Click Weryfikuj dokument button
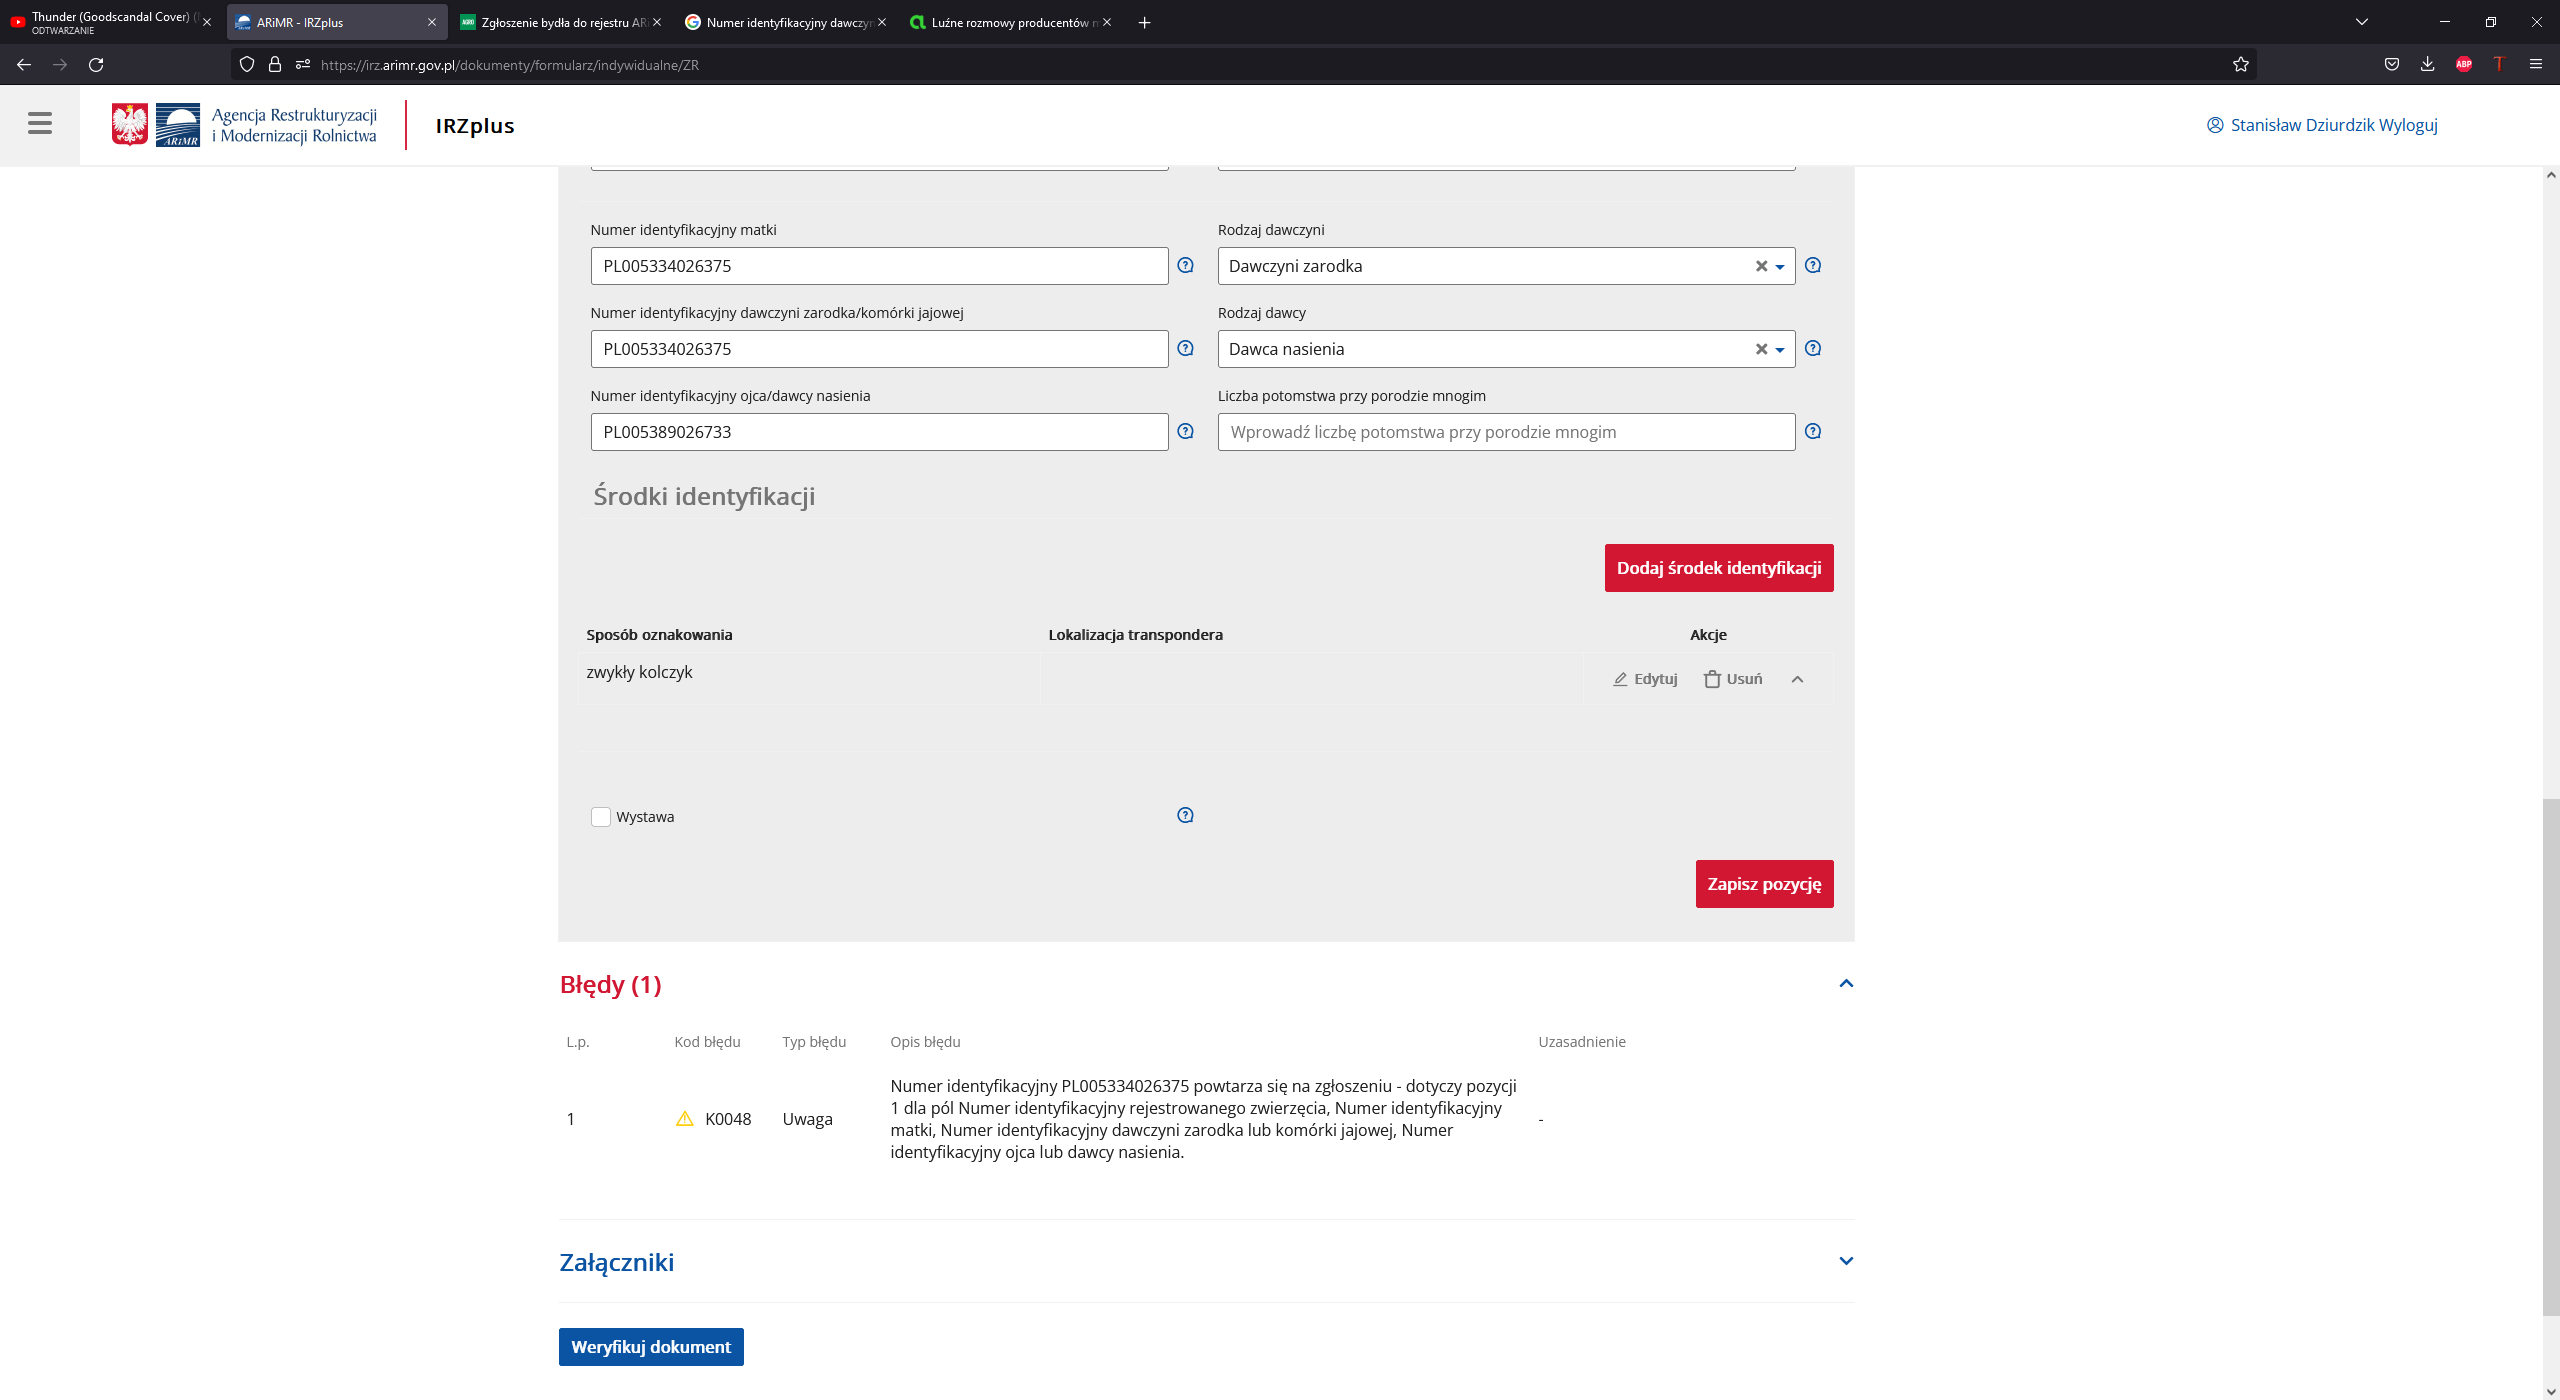2560x1400 pixels. coord(651,1347)
